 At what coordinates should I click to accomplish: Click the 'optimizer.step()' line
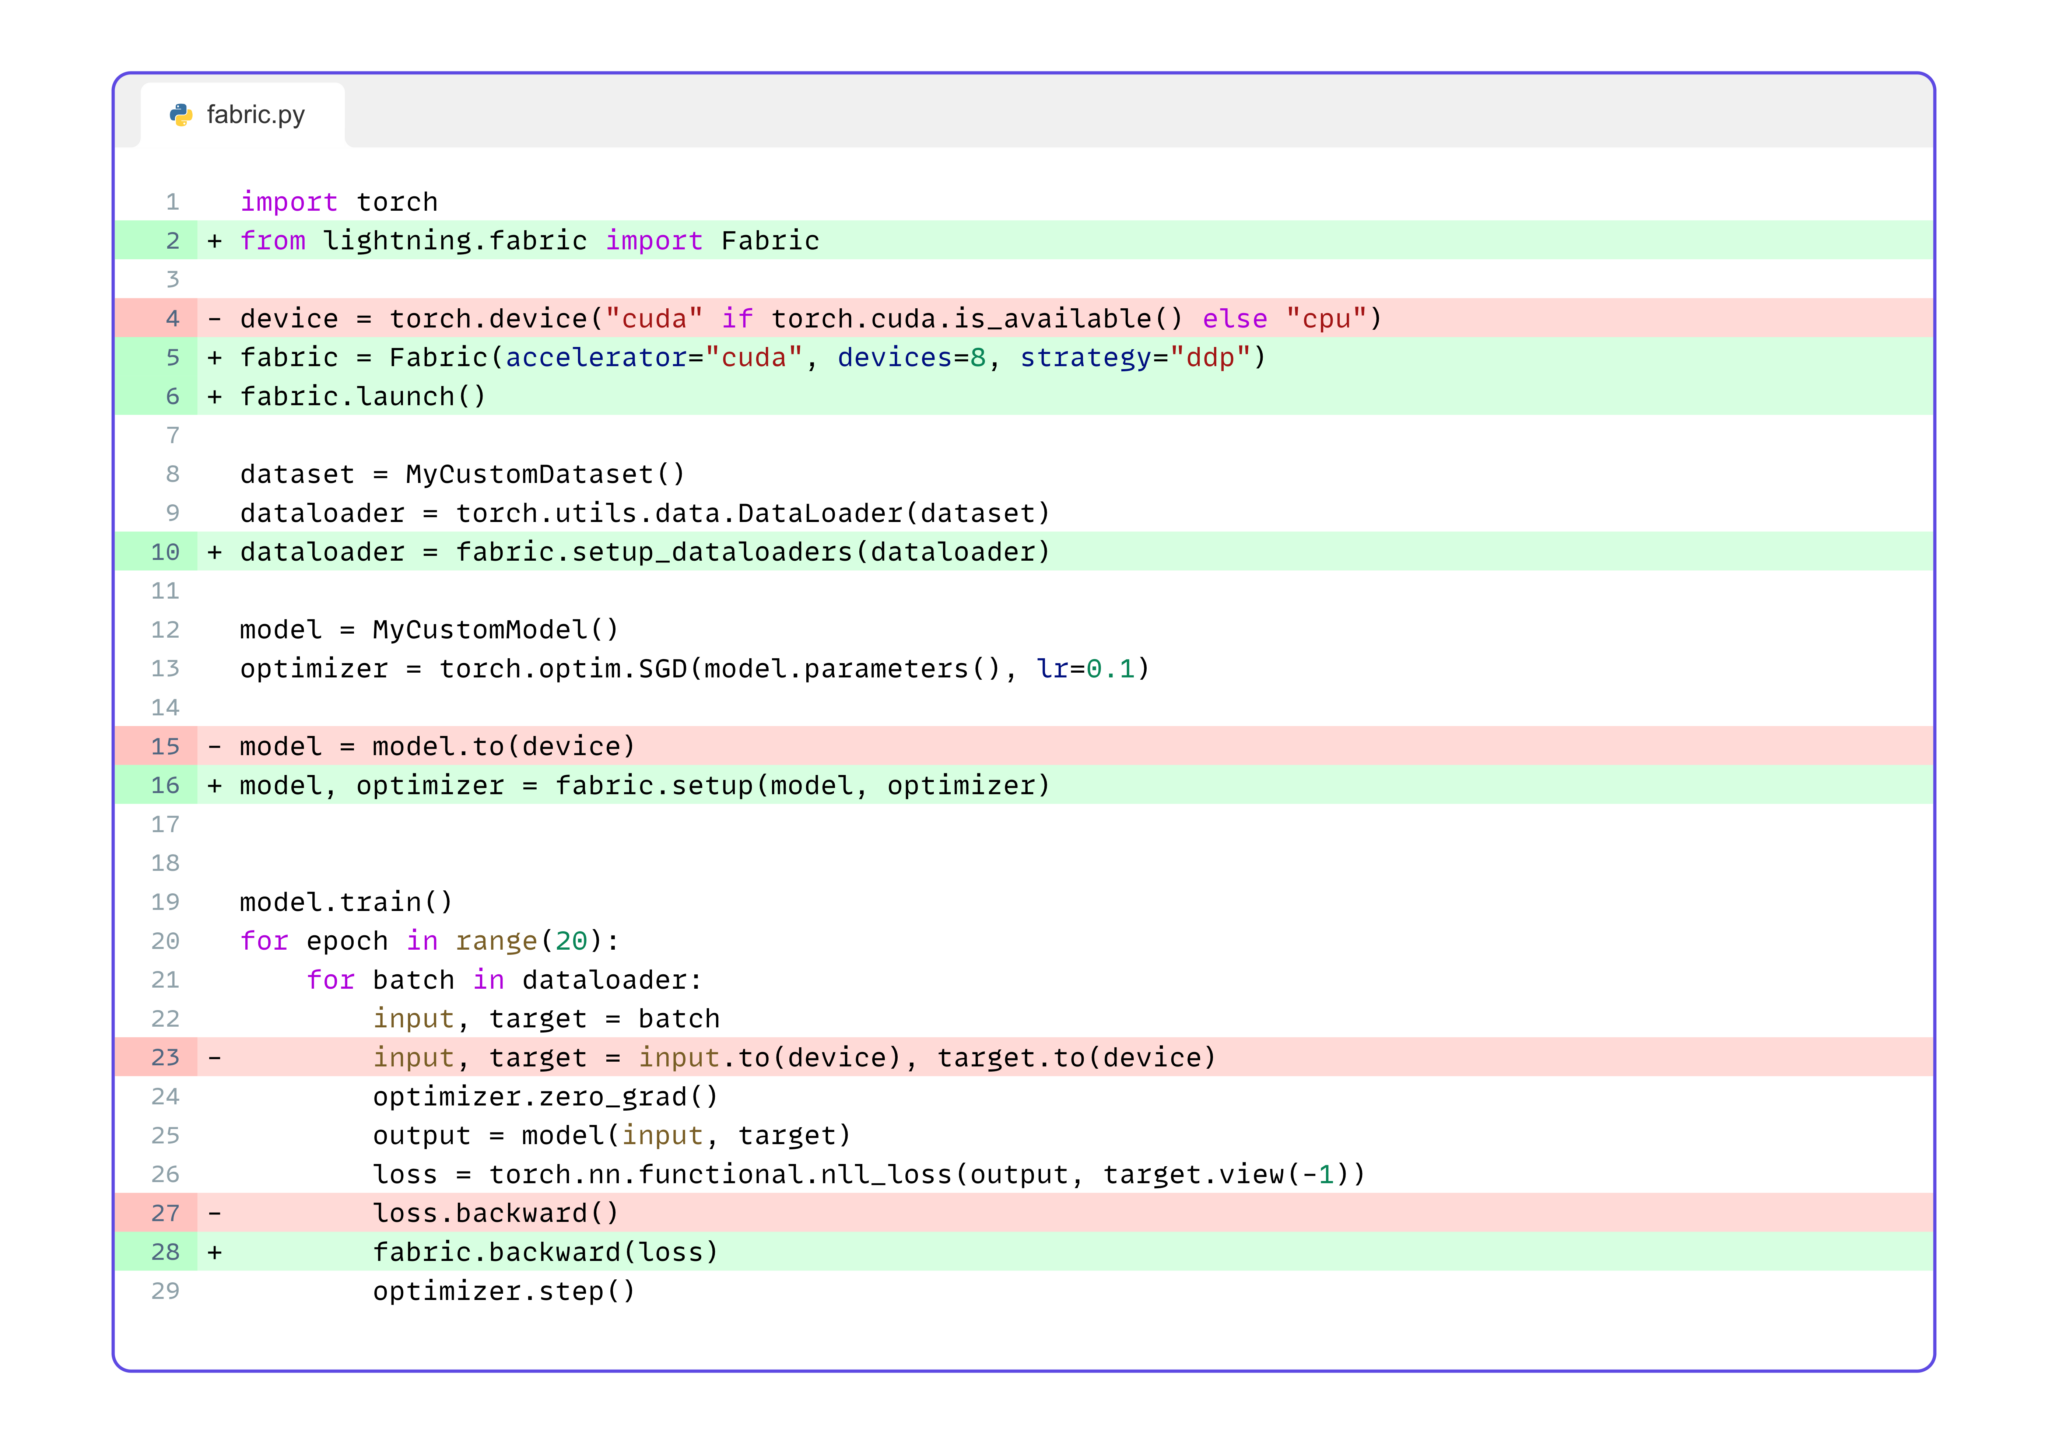pos(504,1292)
